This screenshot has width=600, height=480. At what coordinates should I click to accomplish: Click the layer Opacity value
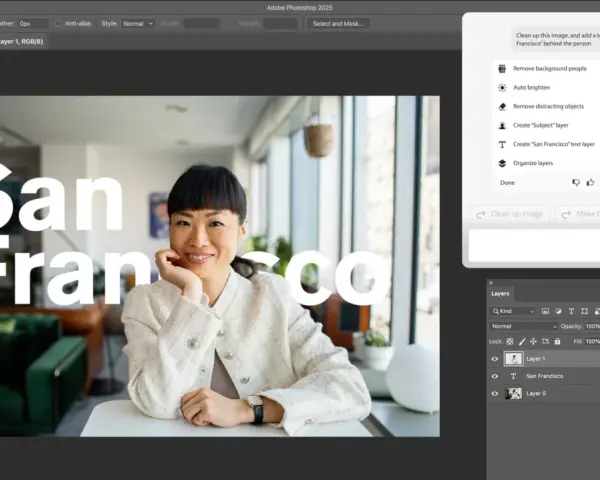tap(592, 327)
